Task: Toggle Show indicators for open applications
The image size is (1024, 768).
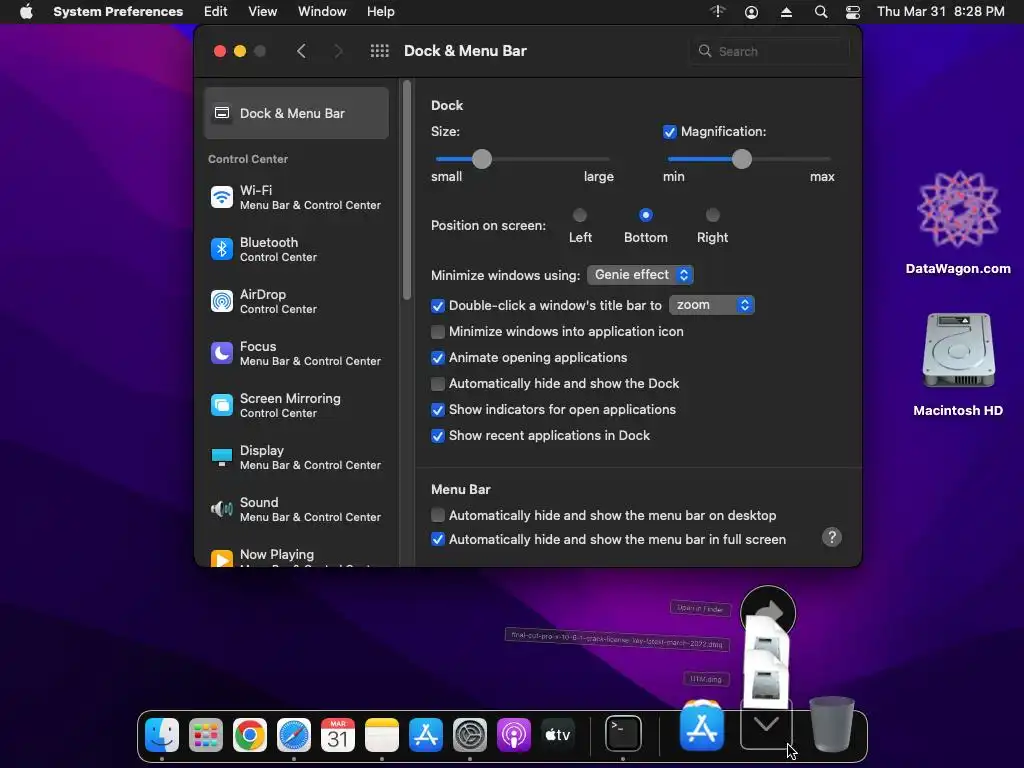Action: tap(438, 410)
